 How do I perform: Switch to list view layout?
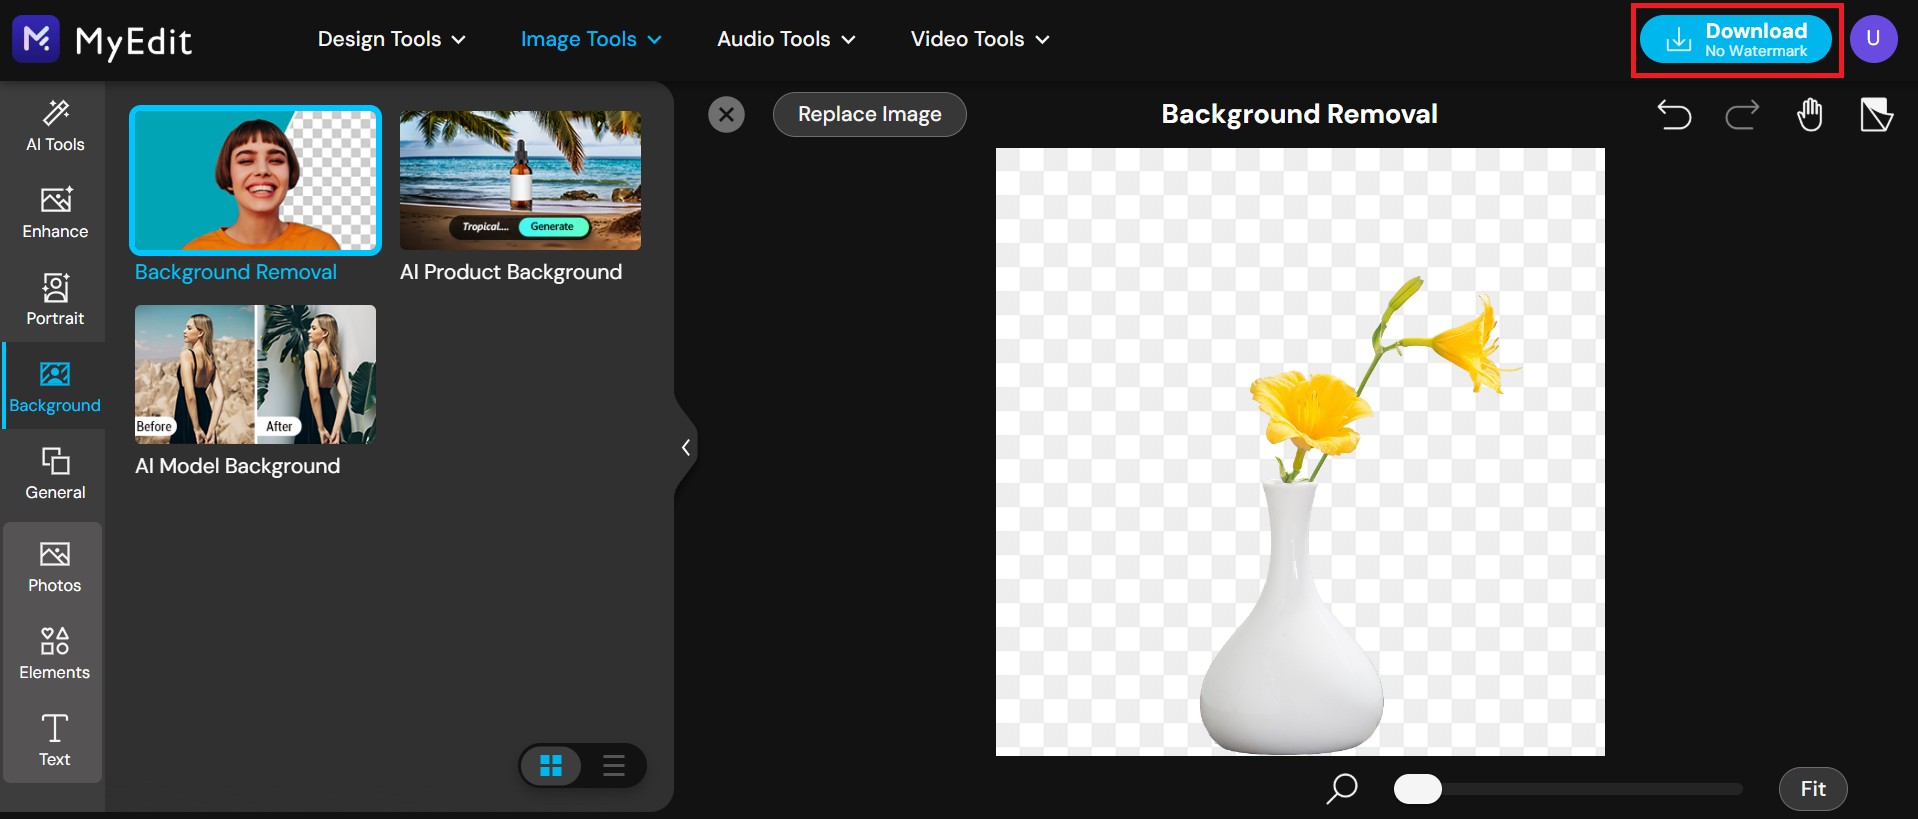point(614,766)
